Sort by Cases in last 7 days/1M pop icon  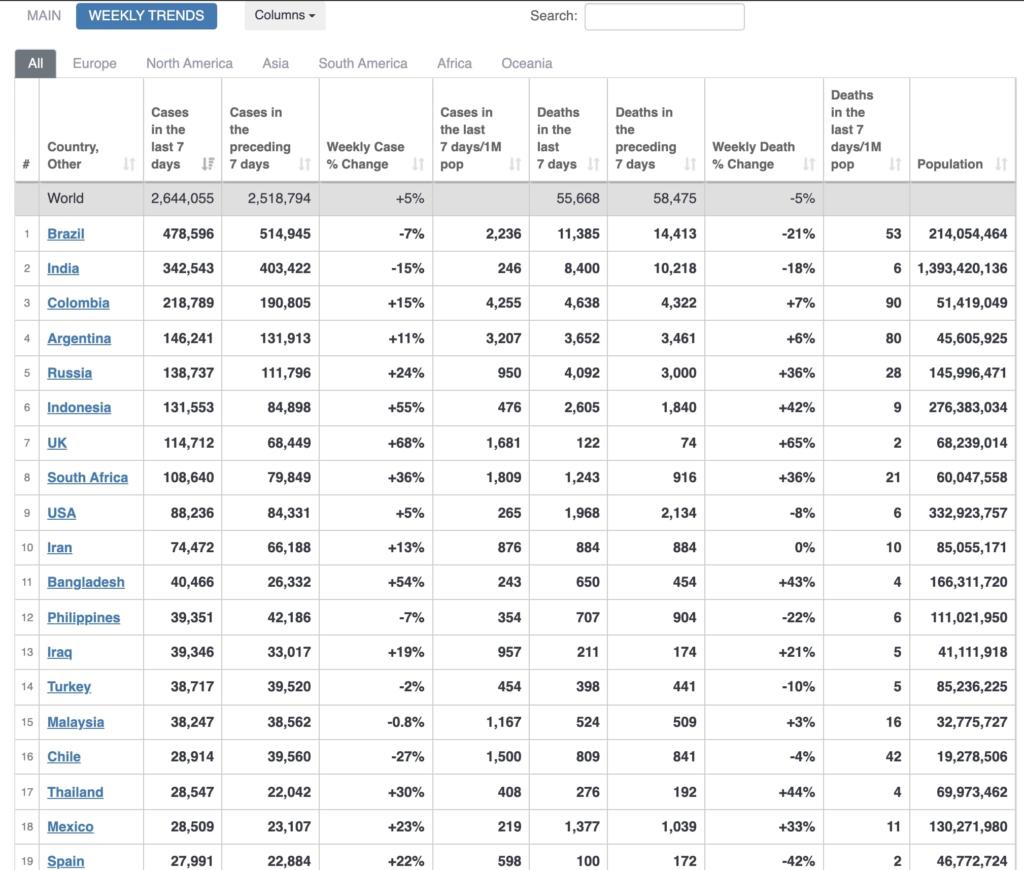(515, 164)
